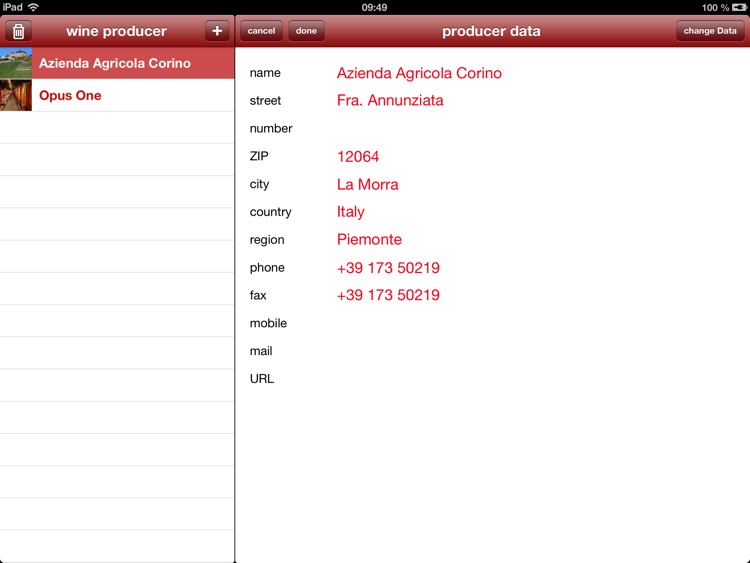Open the Azienda Agricola Corino thumbnail image
Viewport: 750px width, 563px height.
pos(16,63)
